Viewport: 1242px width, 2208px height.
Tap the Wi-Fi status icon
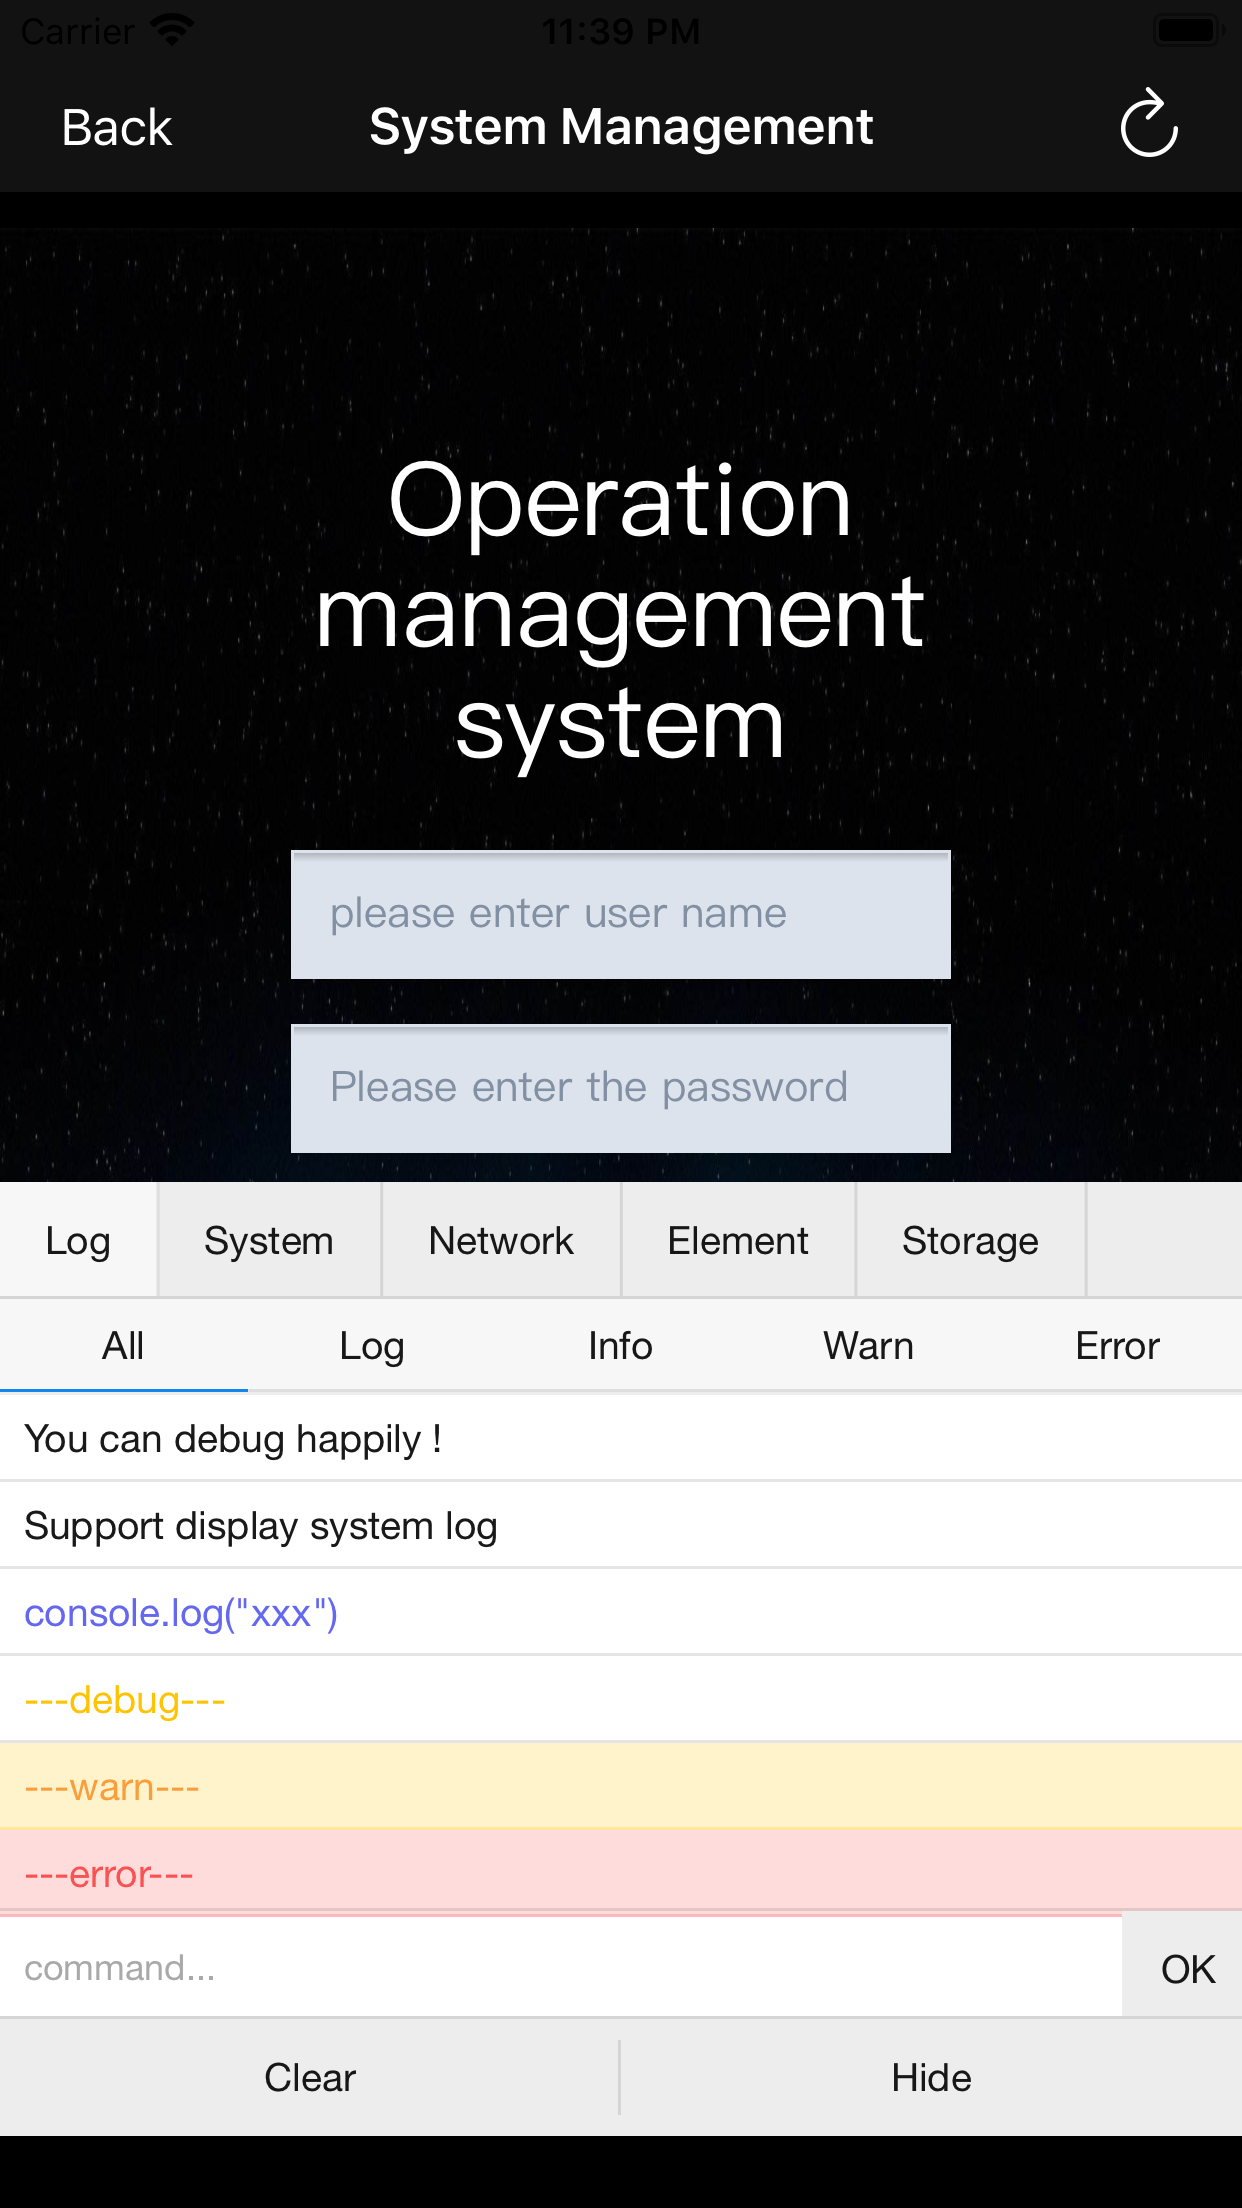(172, 28)
